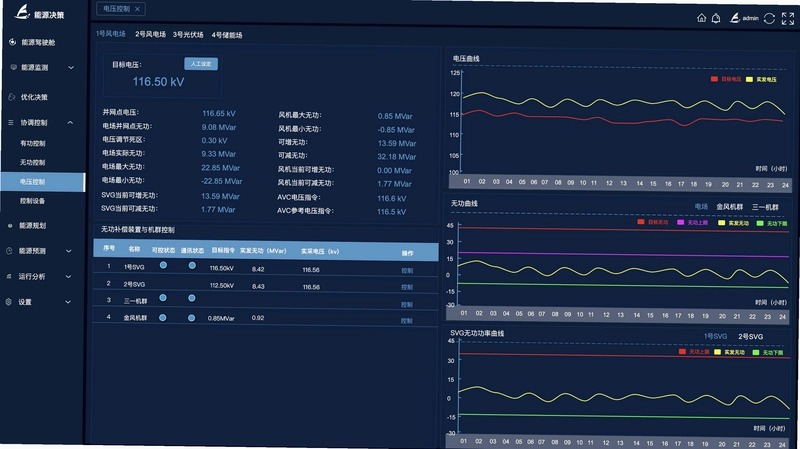Click the 能源决策 sailboat logo

click(22, 12)
